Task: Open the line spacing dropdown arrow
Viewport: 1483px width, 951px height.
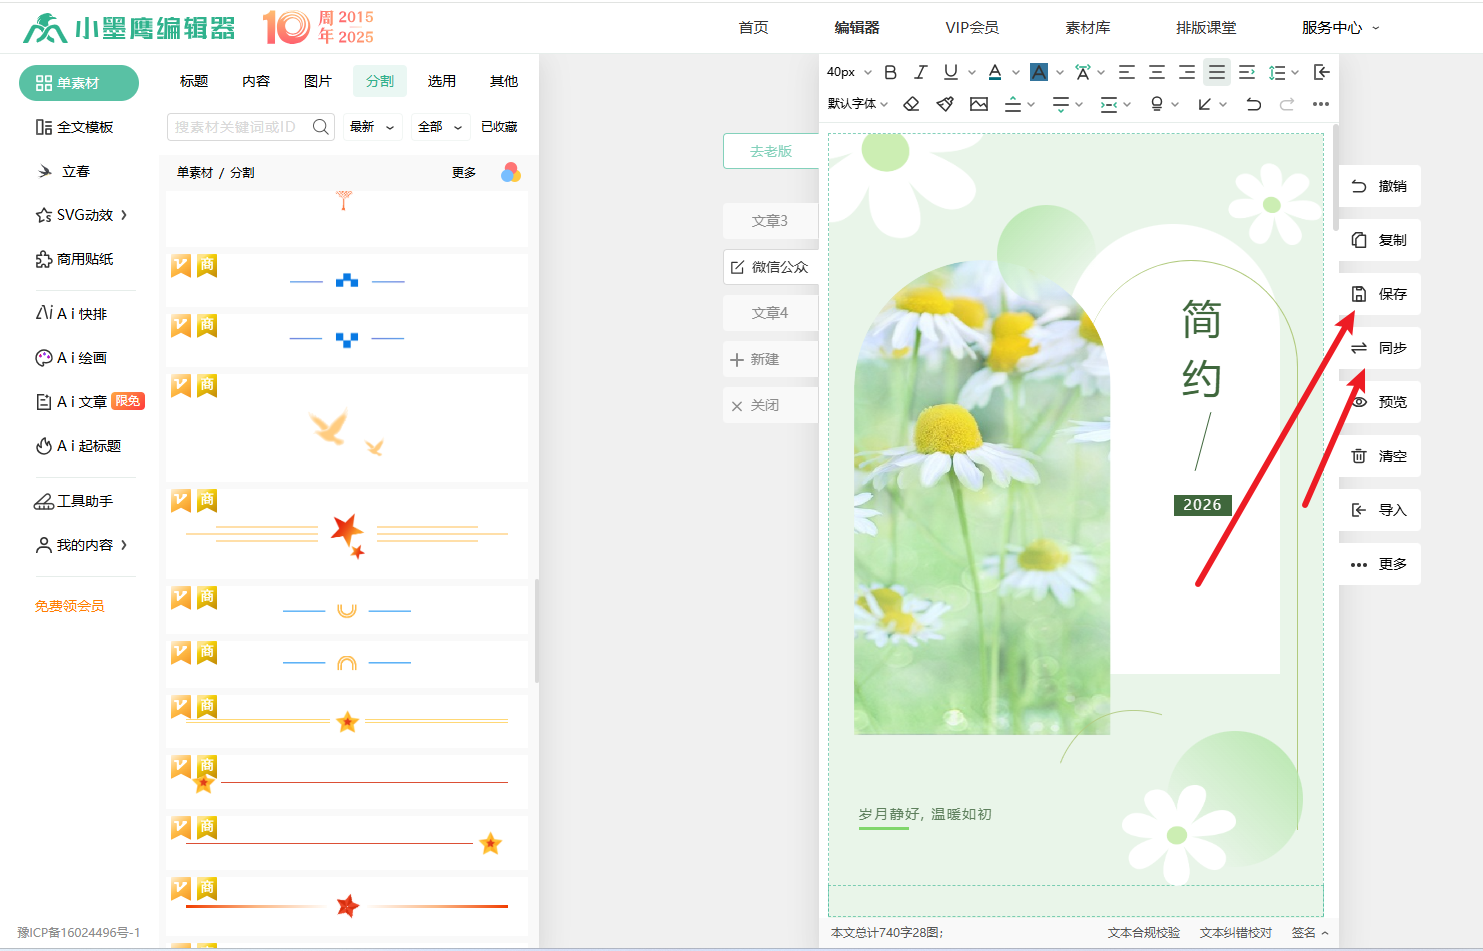Action: (1295, 72)
